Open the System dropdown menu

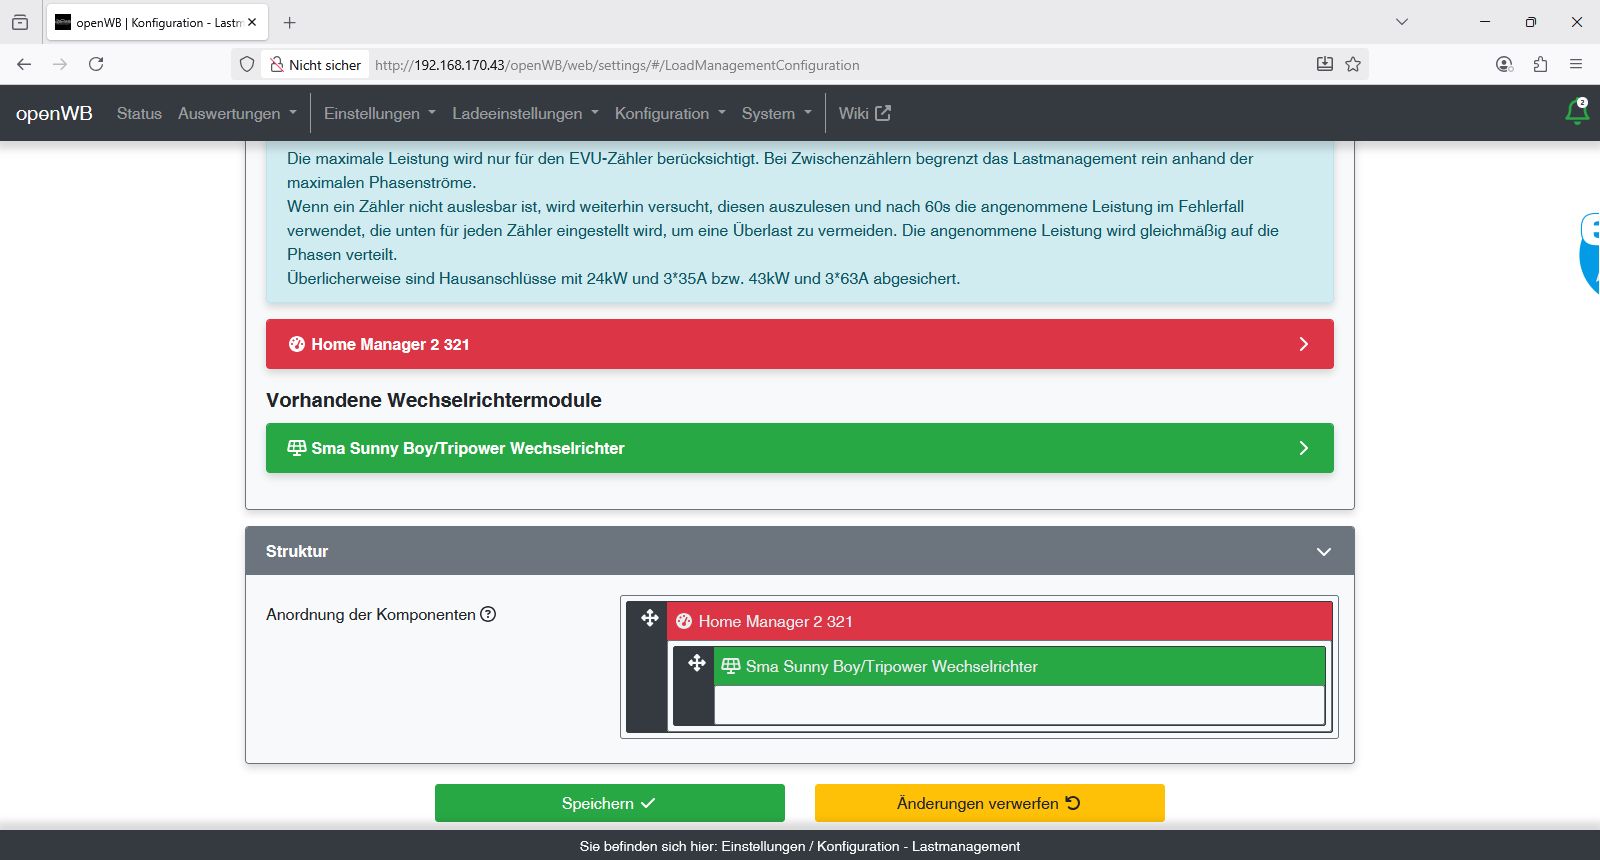coord(777,113)
